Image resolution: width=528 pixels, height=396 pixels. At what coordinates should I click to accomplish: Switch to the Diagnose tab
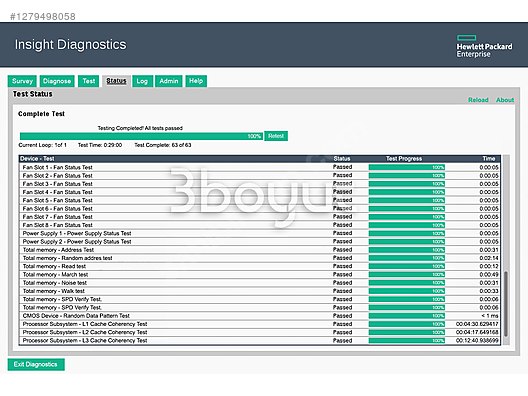pos(57,81)
